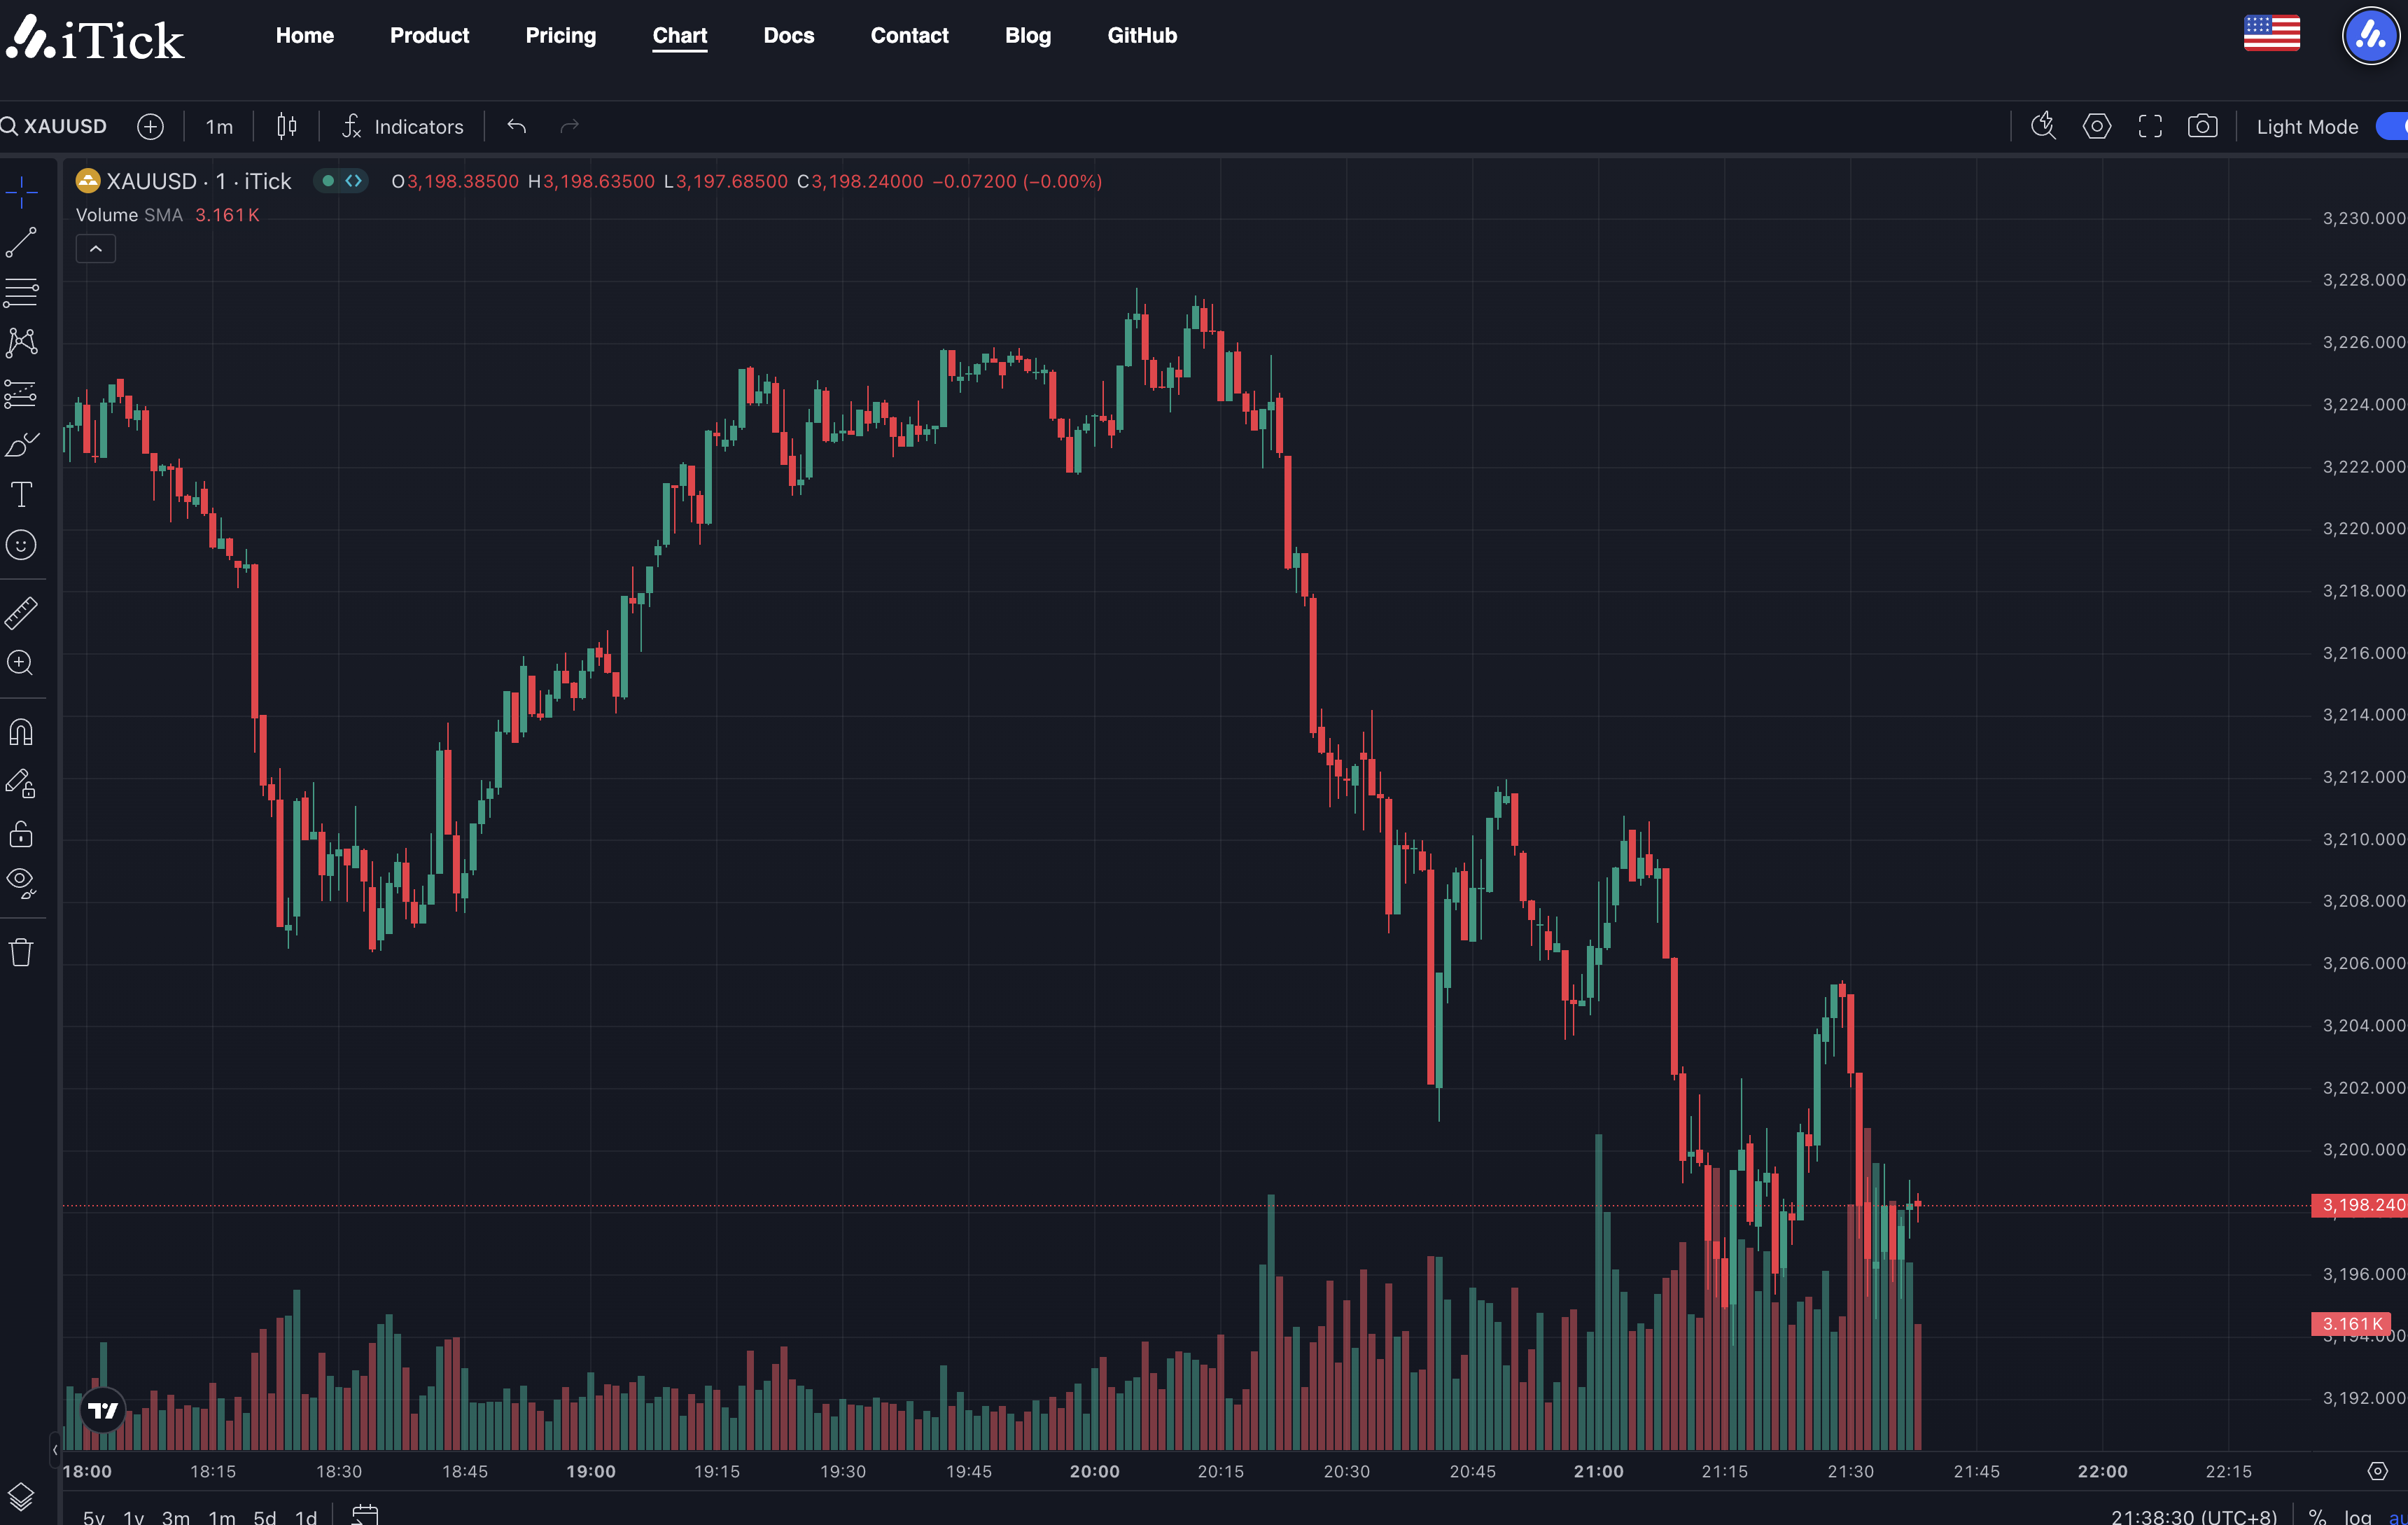
Task: Open the Indicators button
Action: (x=403, y=126)
